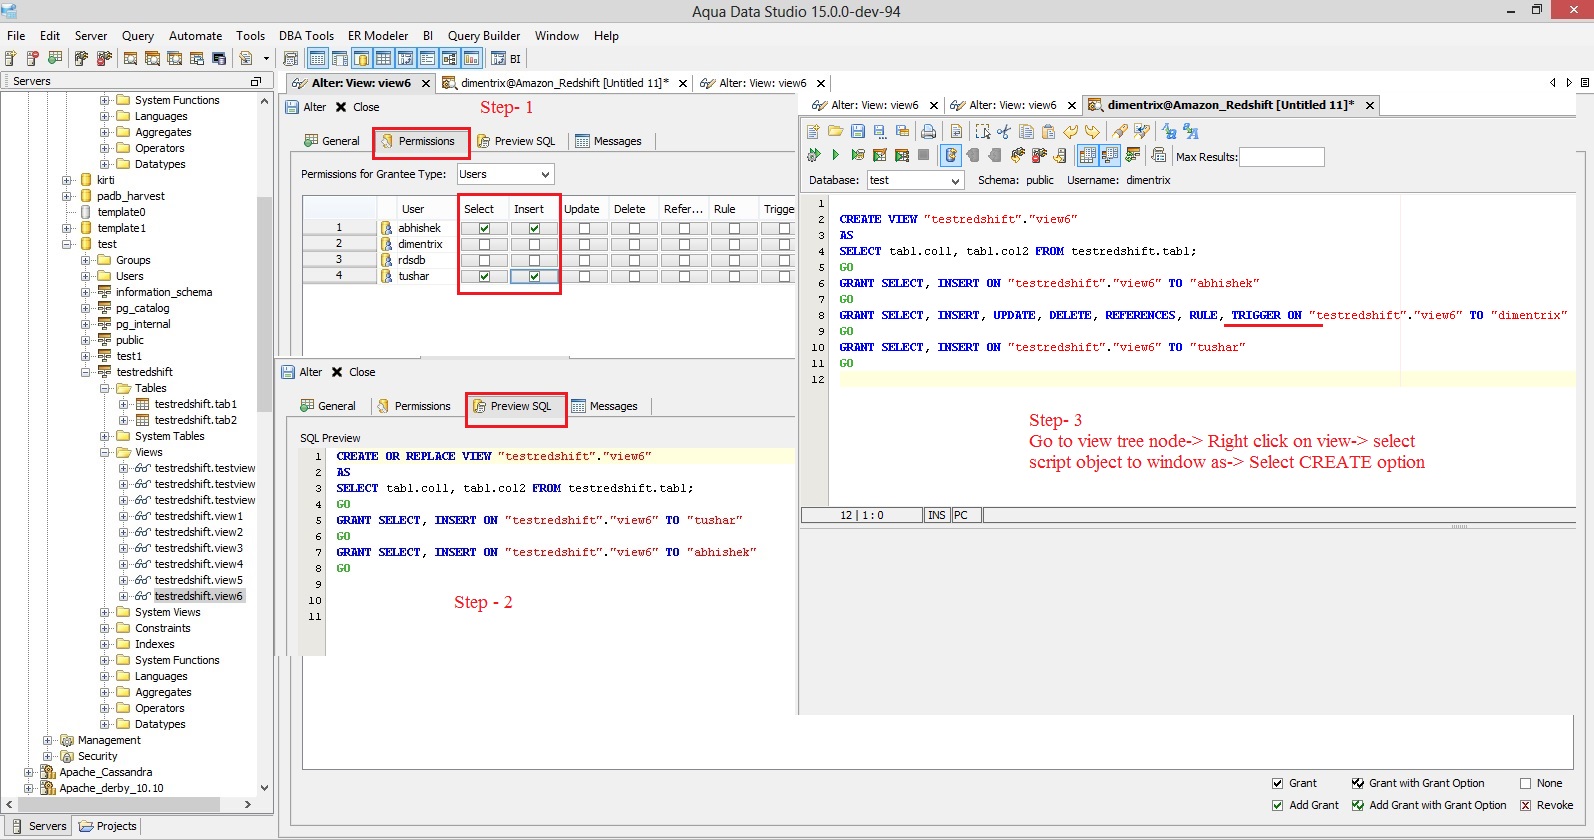Select testredshift.tab1 table in the tree
1594x840 pixels.
(x=196, y=404)
